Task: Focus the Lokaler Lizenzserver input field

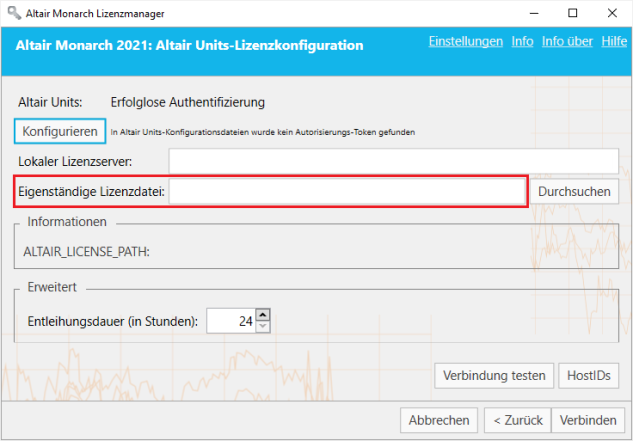Action: click(394, 161)
